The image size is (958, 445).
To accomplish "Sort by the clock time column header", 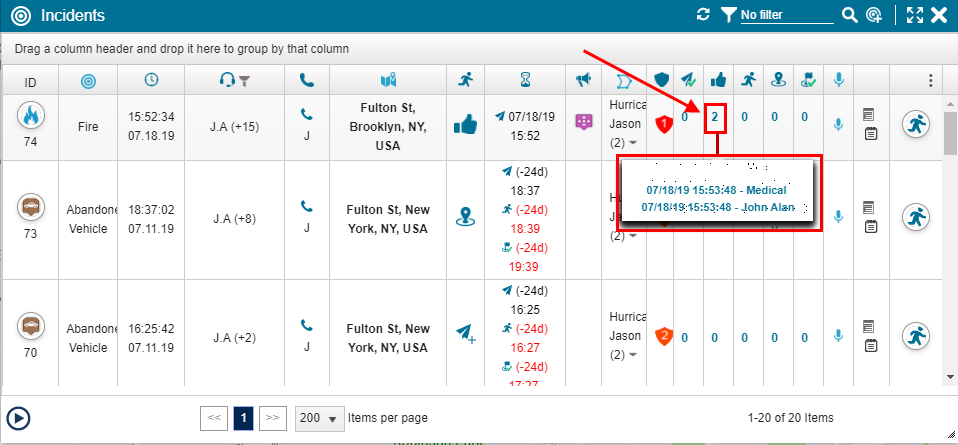I will click(151, 80).
